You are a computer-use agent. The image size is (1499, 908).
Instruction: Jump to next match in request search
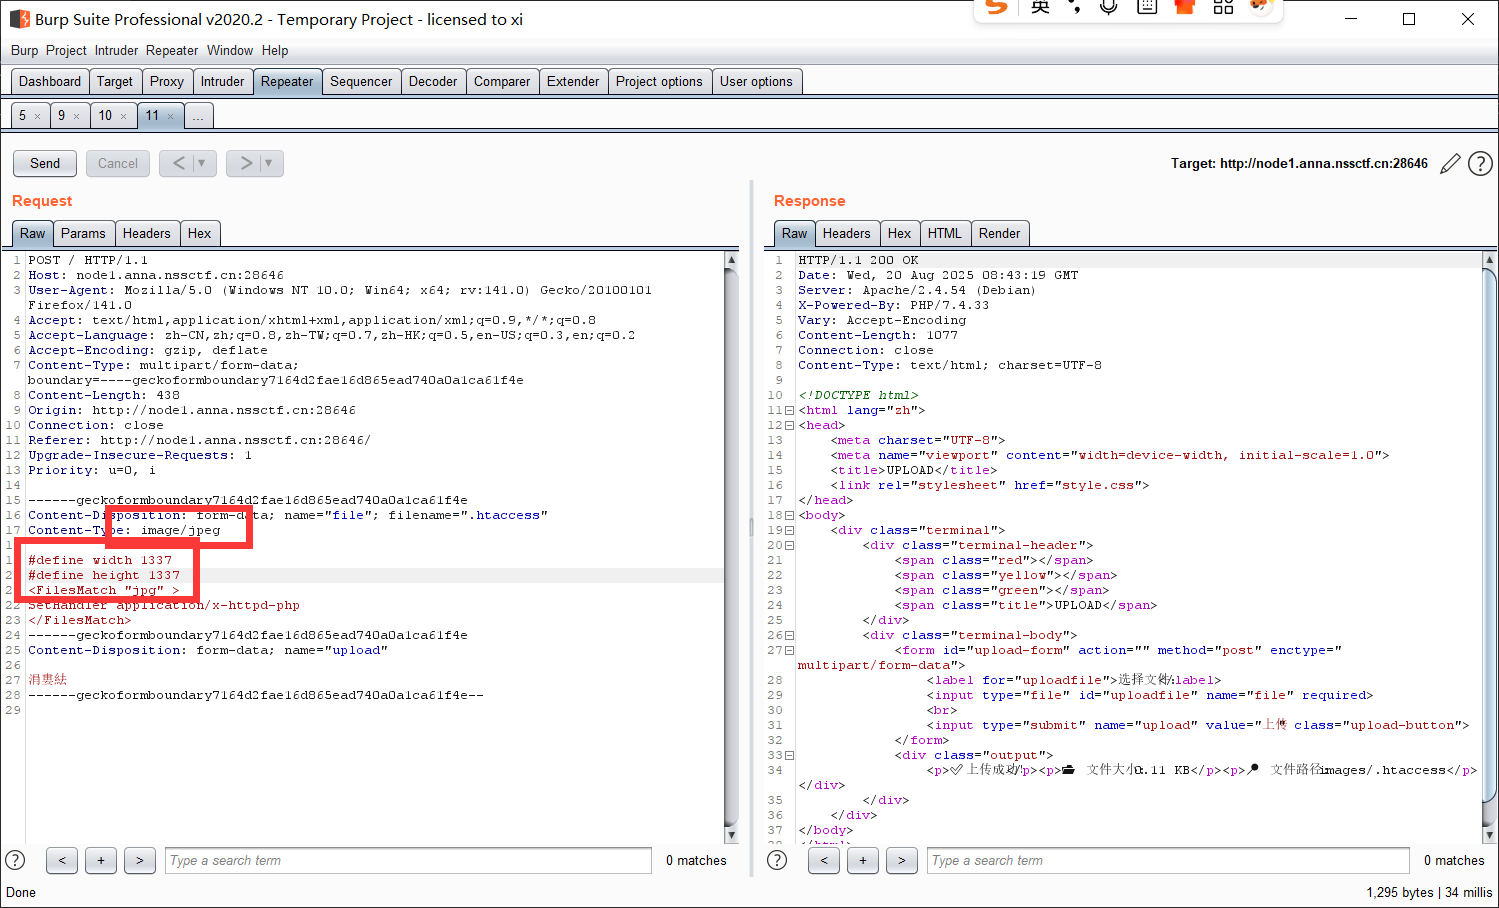[140, 860]
